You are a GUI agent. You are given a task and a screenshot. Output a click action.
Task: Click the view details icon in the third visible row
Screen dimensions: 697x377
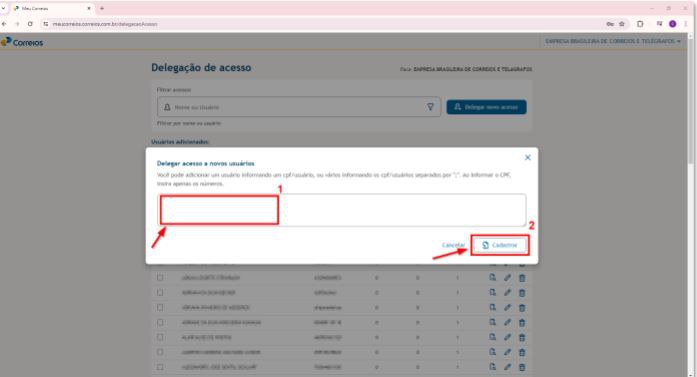point(493,307)
